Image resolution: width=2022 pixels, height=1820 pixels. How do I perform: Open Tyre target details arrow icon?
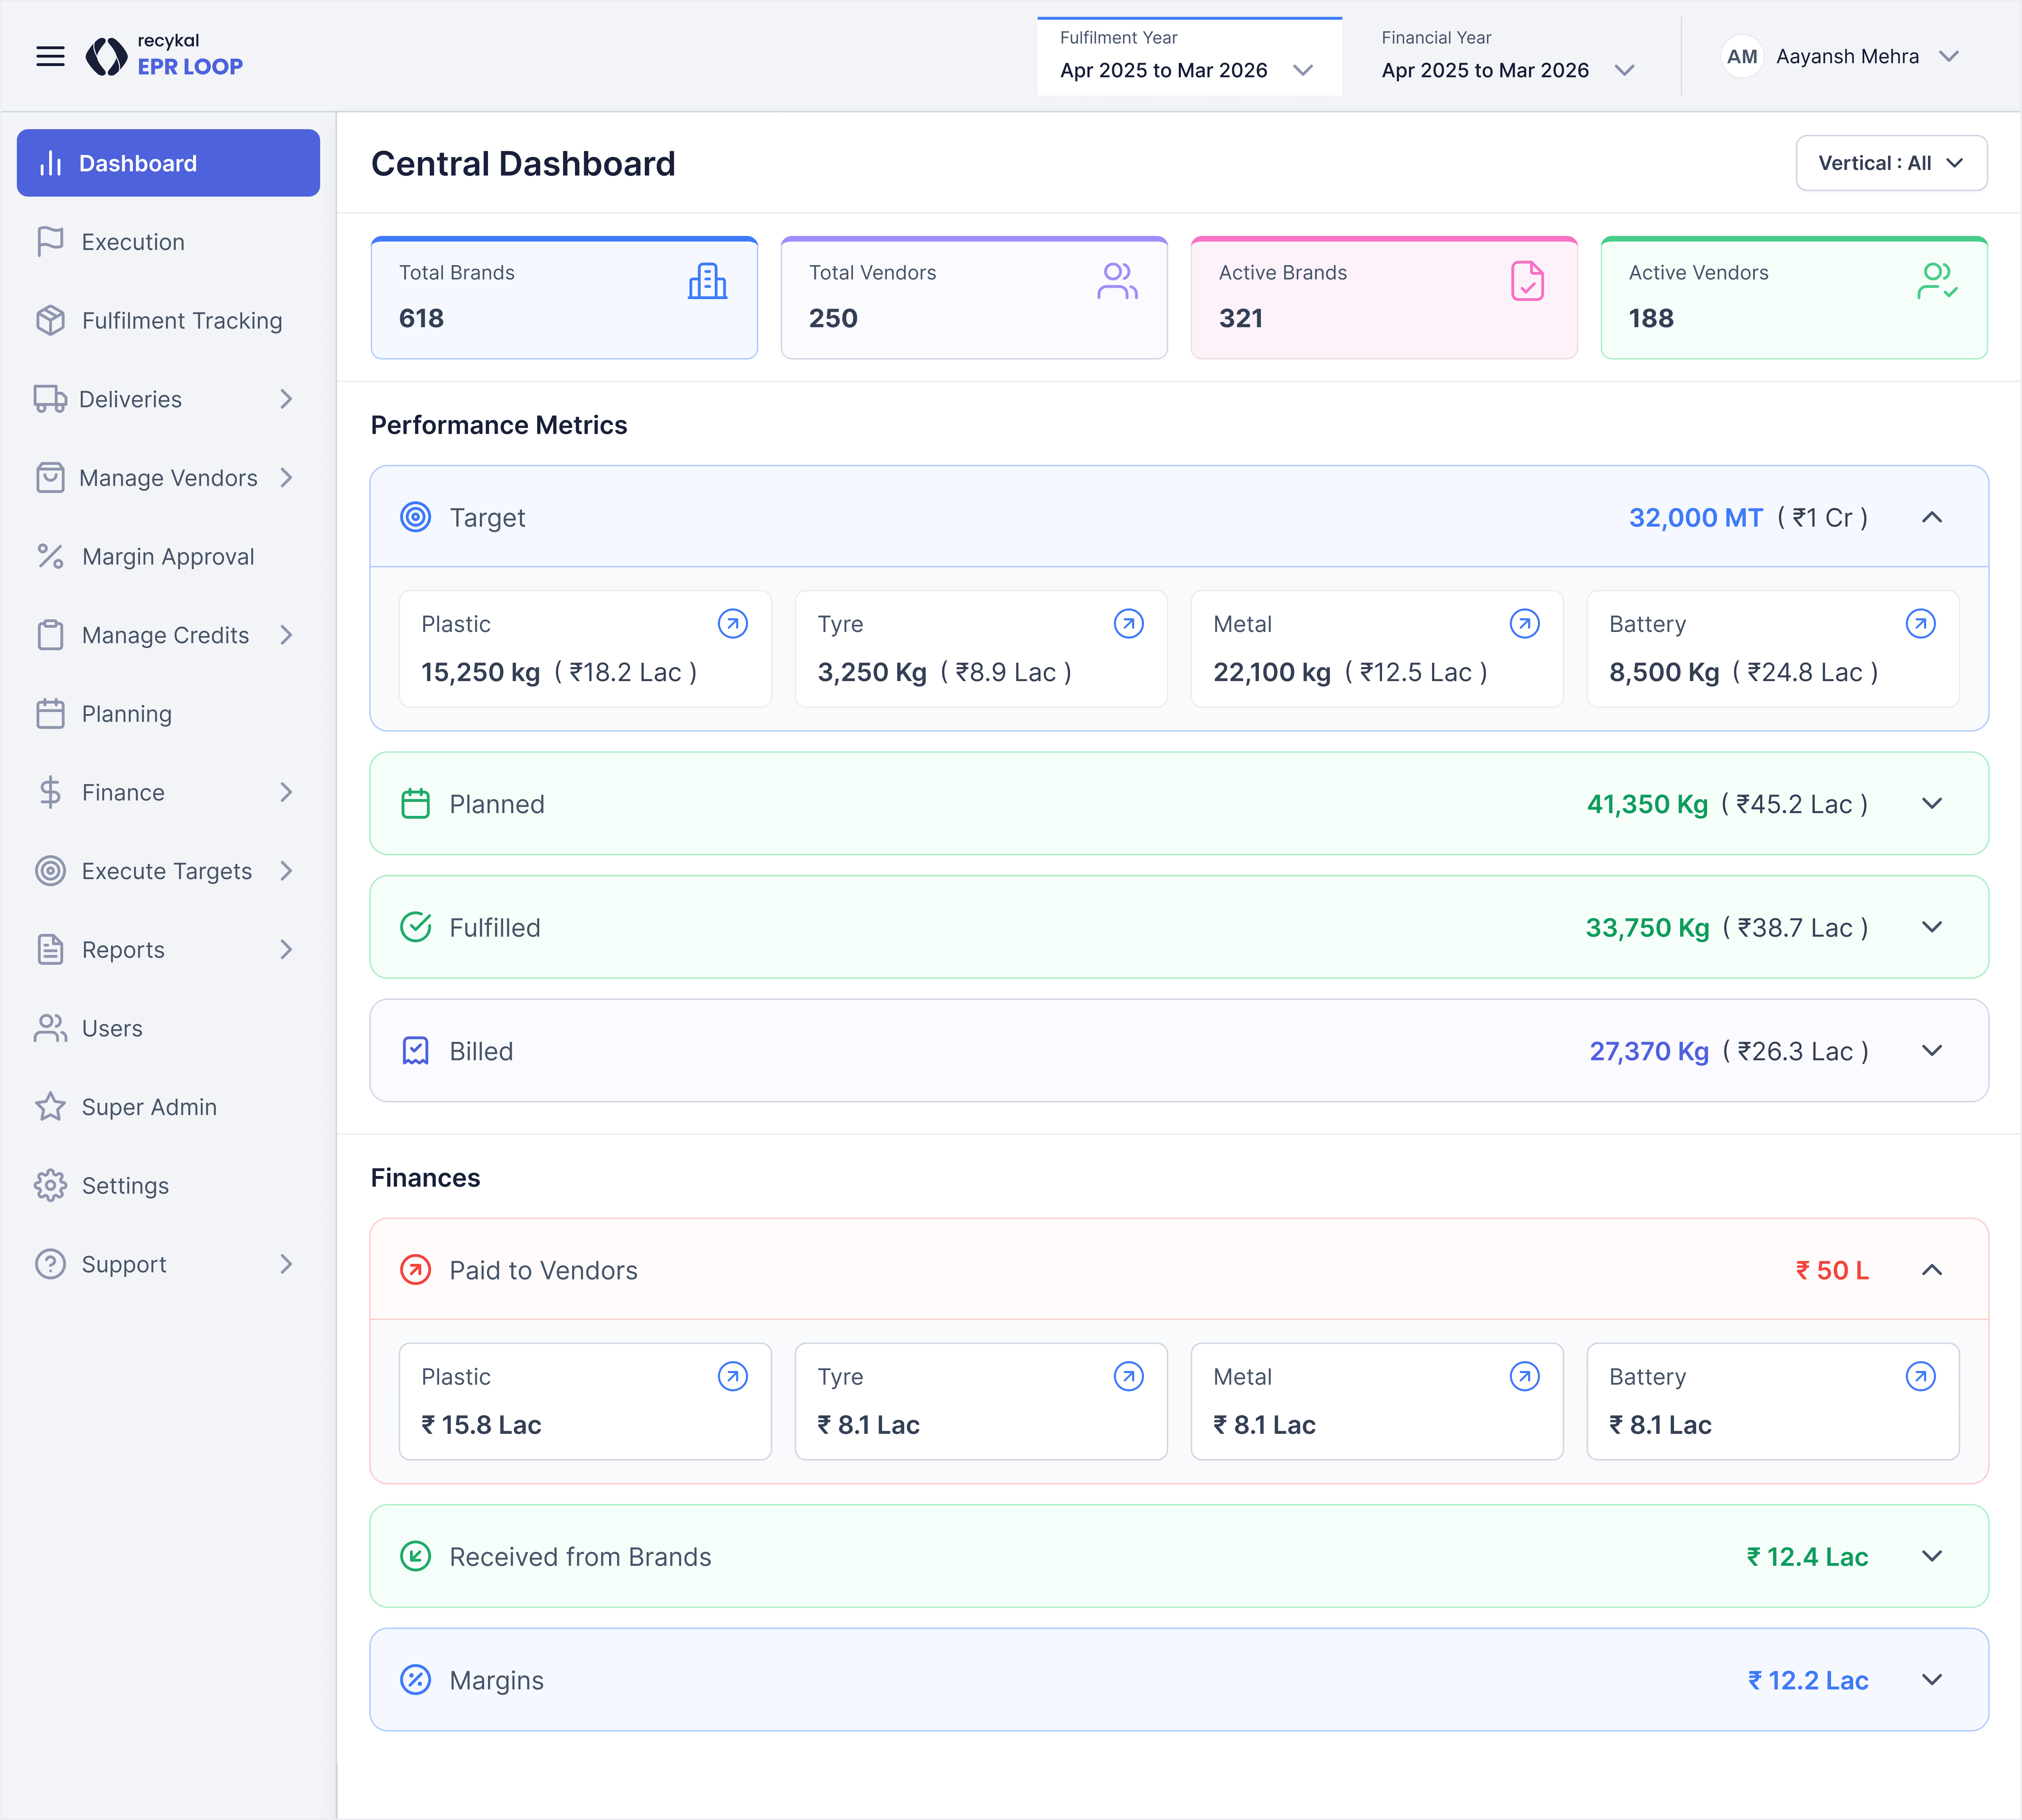tap(1128, 624)
